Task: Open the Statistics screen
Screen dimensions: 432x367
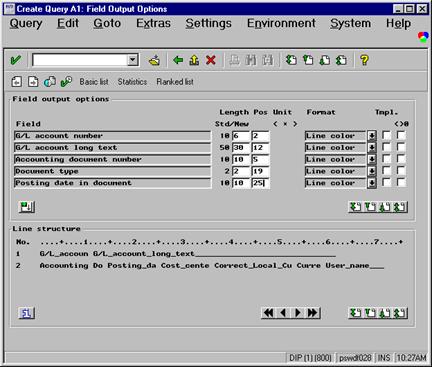Action: coord(132,82)
